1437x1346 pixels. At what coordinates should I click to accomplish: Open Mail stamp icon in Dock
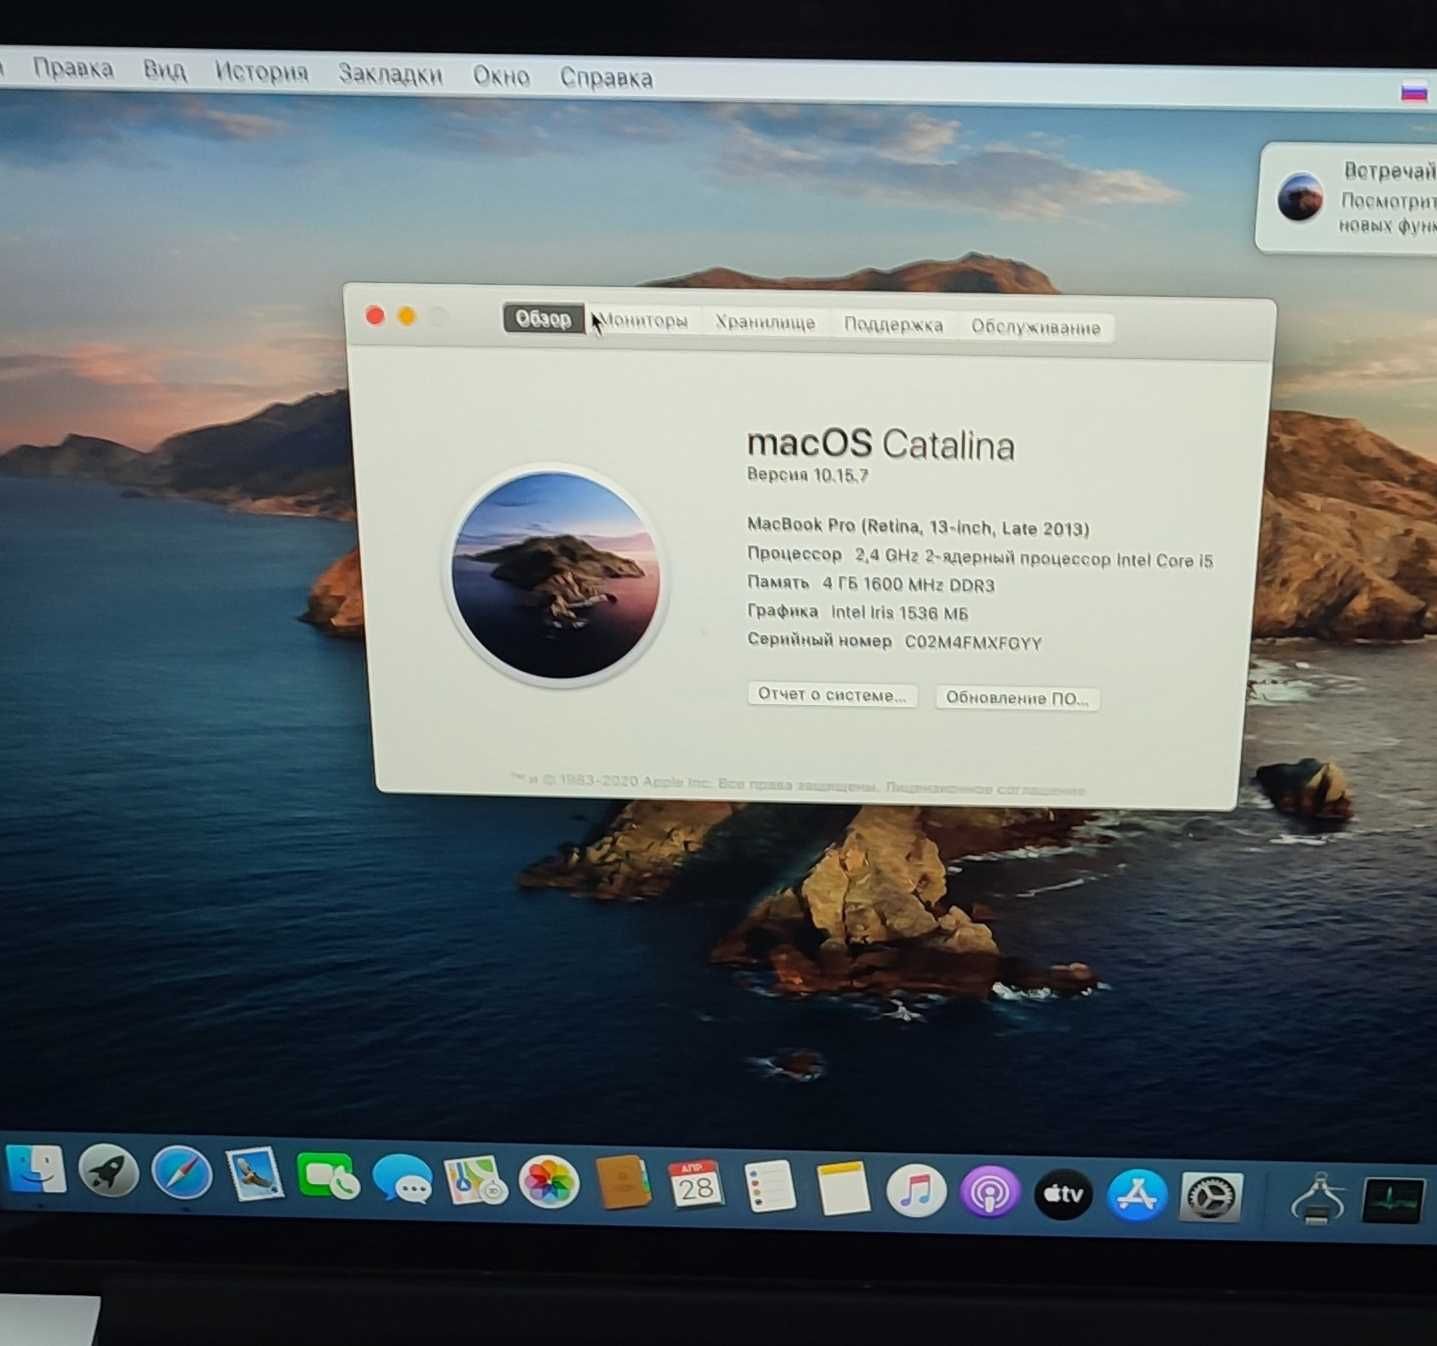[254, 1175]
